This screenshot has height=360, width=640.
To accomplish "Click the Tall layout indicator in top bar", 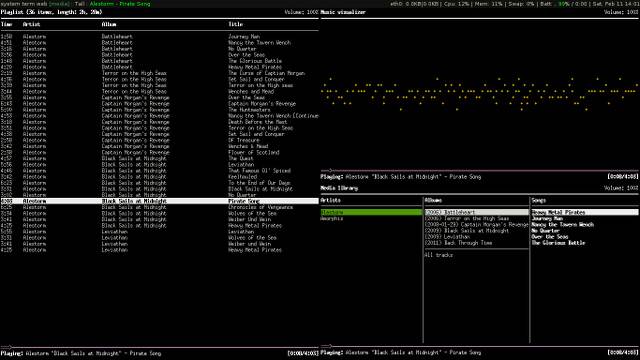I will 80,4.
